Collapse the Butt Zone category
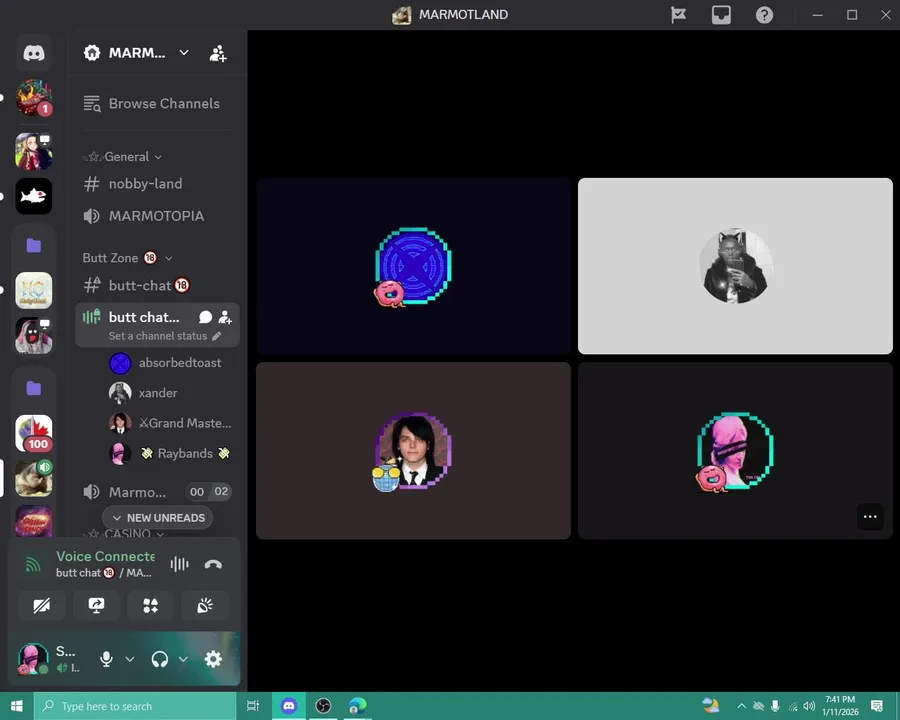Screen dimensions: 900x720 pos(127,258)
